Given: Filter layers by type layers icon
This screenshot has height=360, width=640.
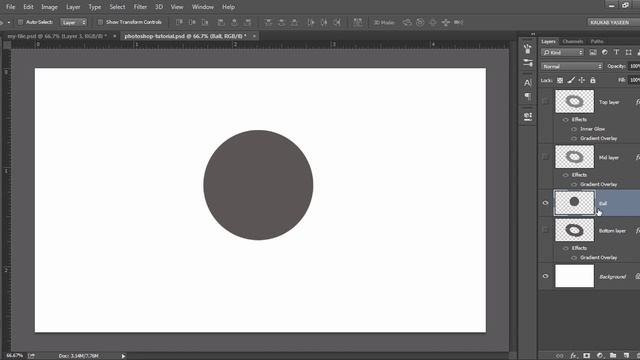Looking at the screenshot, I should pyautogui.click(x=616, y=52).
